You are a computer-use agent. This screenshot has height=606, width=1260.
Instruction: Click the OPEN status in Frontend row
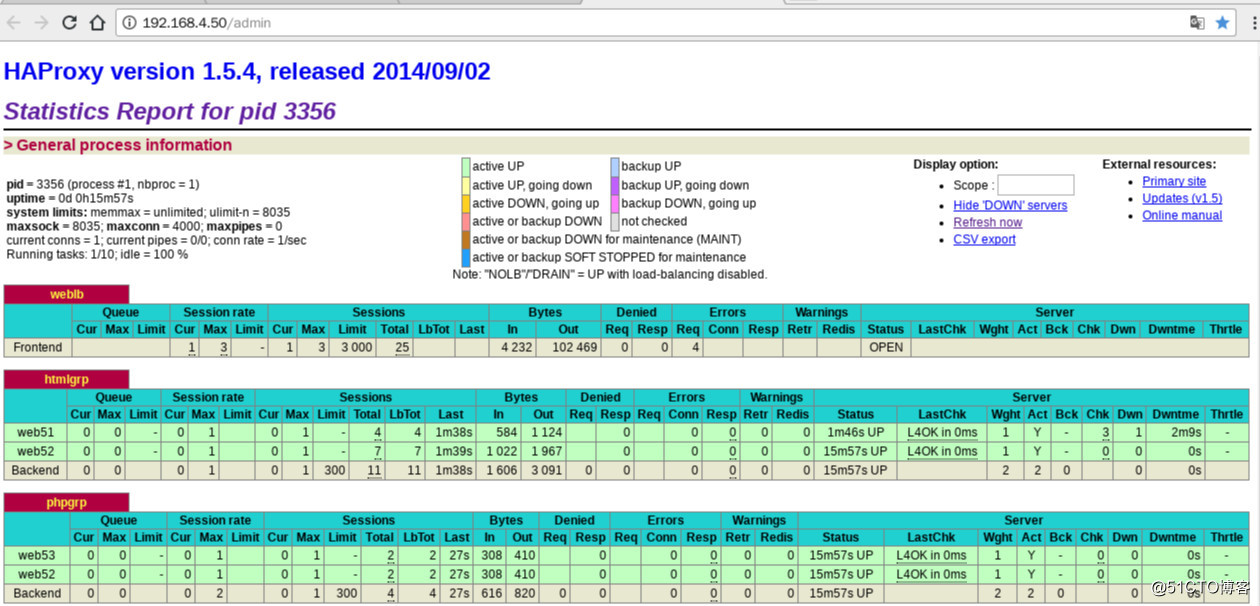click(x=886, y=347)
